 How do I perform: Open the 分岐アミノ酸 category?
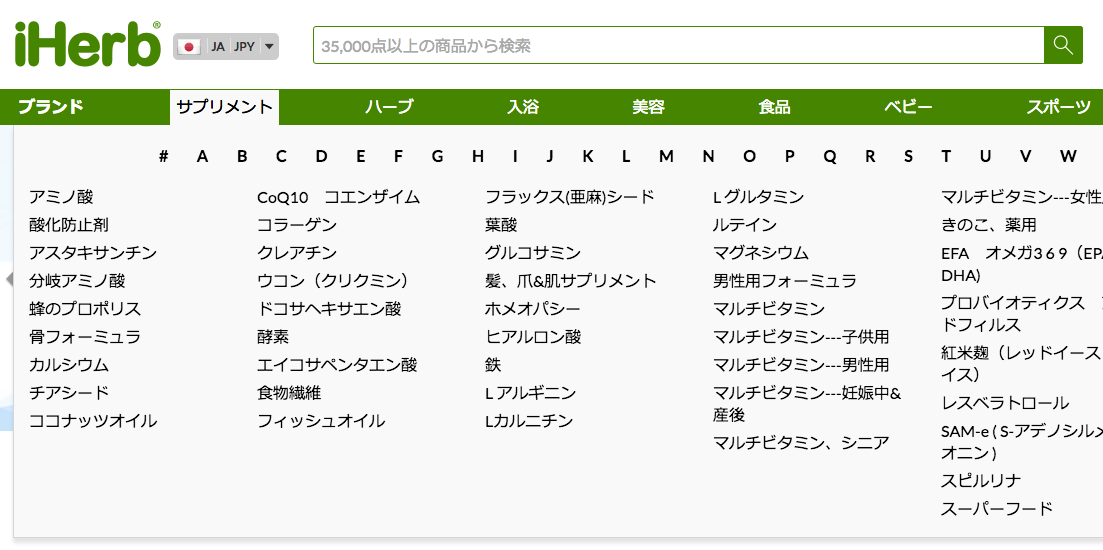(77, 281)
